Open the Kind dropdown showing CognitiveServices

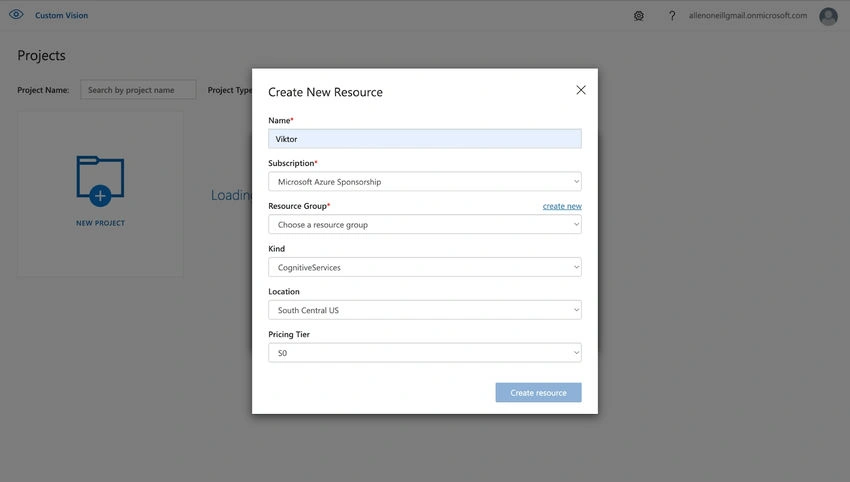(424, 267)
